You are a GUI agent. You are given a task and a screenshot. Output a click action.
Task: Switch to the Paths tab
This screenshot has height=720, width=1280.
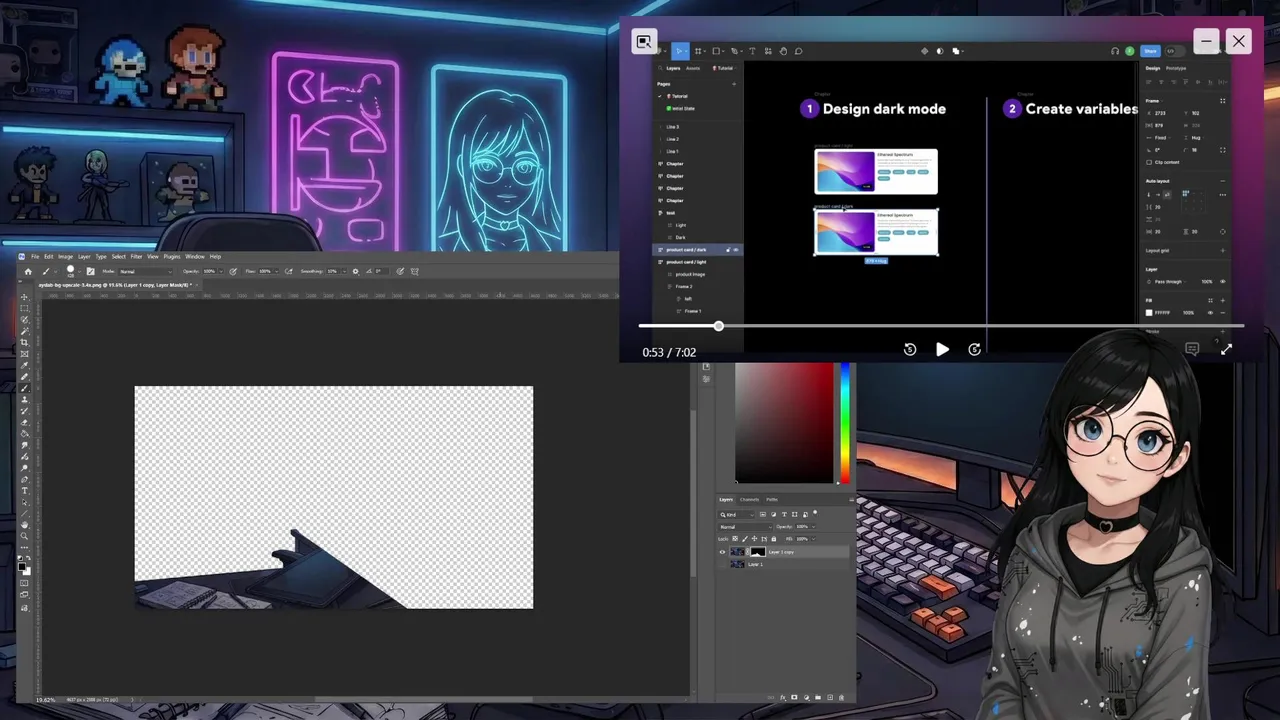[x=772, y=500]
